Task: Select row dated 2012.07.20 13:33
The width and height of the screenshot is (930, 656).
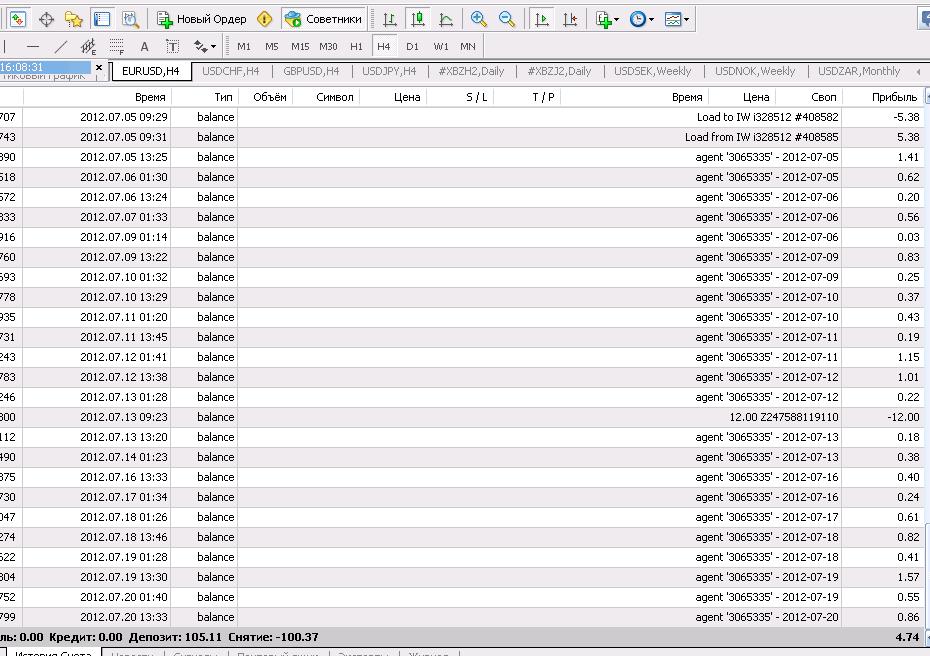Action: tap(461, 617)
